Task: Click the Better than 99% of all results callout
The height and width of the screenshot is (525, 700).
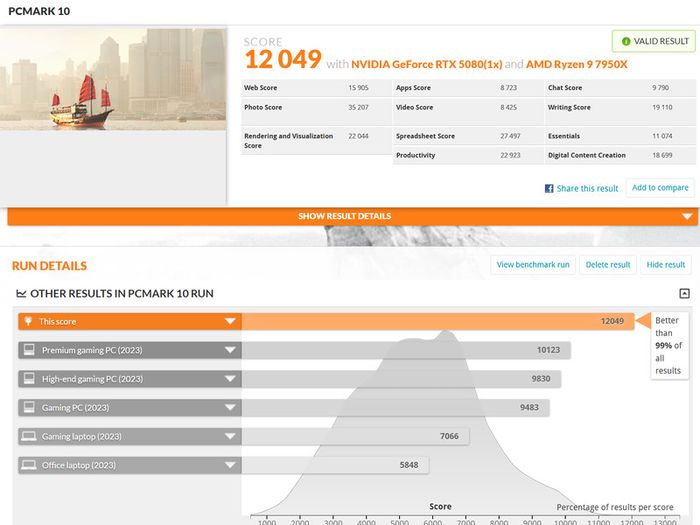Action: (x=668, y=346)
